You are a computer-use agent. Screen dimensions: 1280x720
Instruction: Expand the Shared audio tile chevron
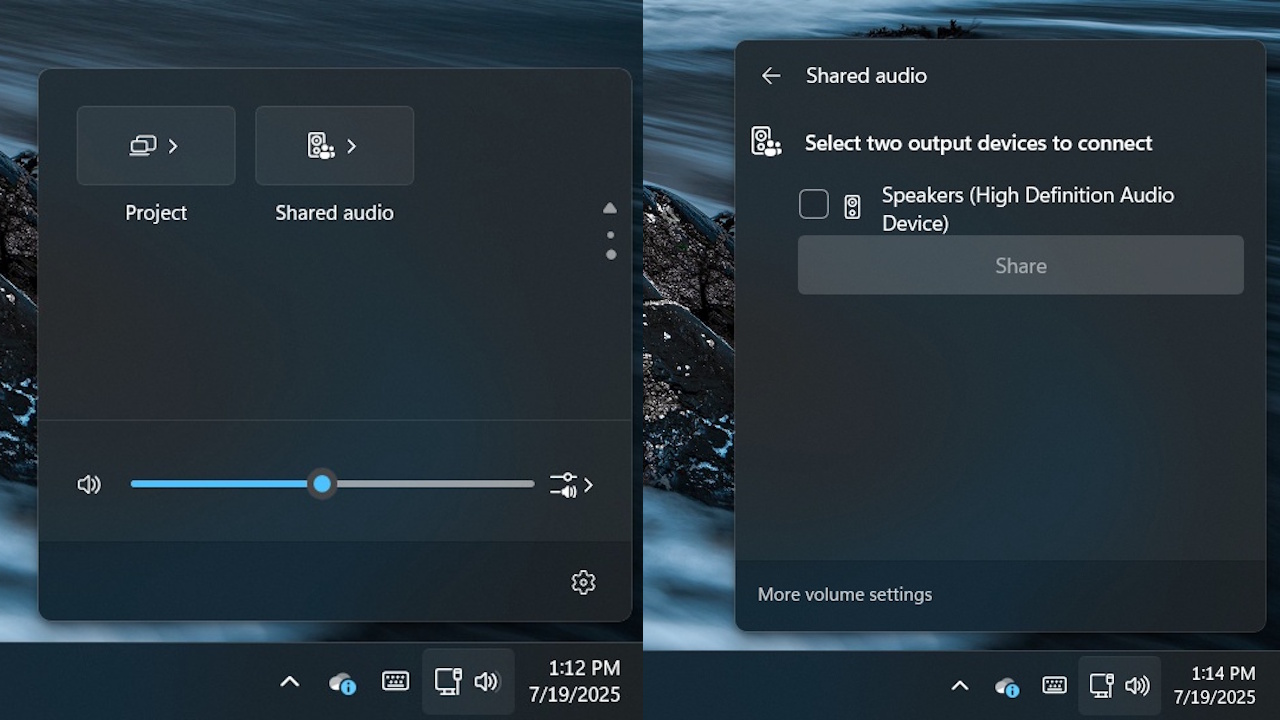click(x=351, y=145)
